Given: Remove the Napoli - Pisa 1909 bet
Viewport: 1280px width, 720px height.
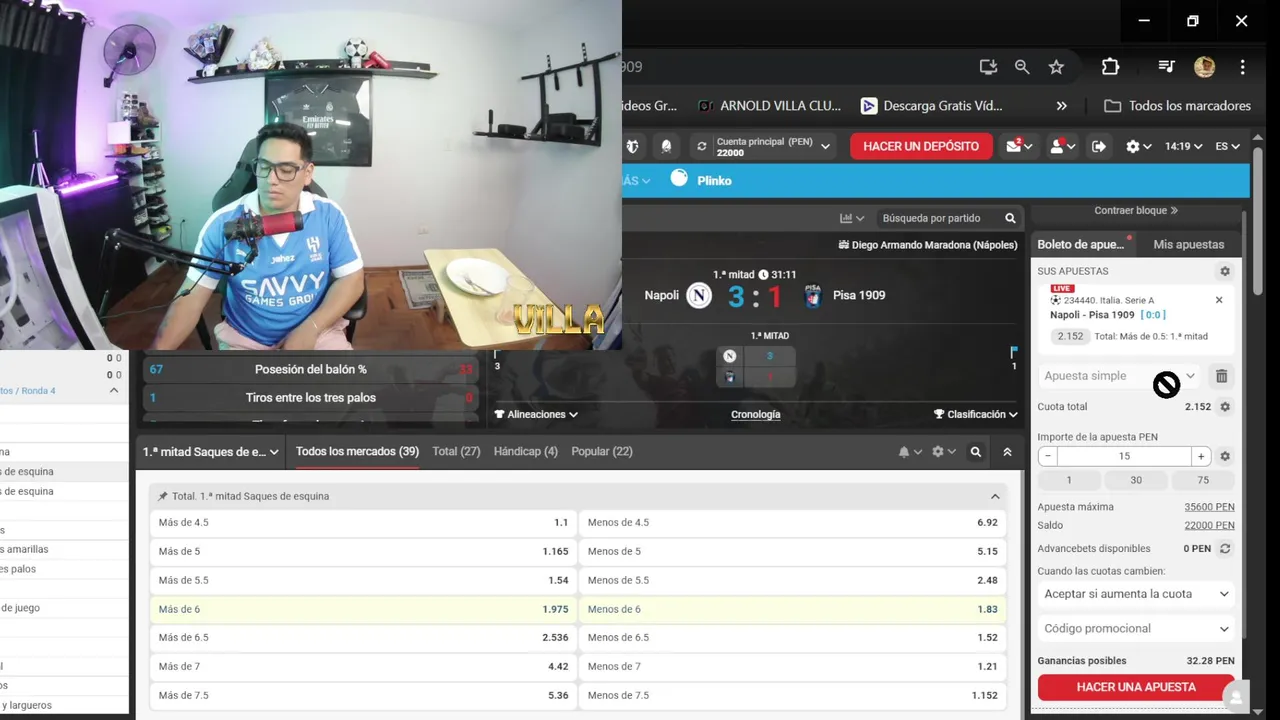Looking at the screenshot, I should pos(1219,300).
